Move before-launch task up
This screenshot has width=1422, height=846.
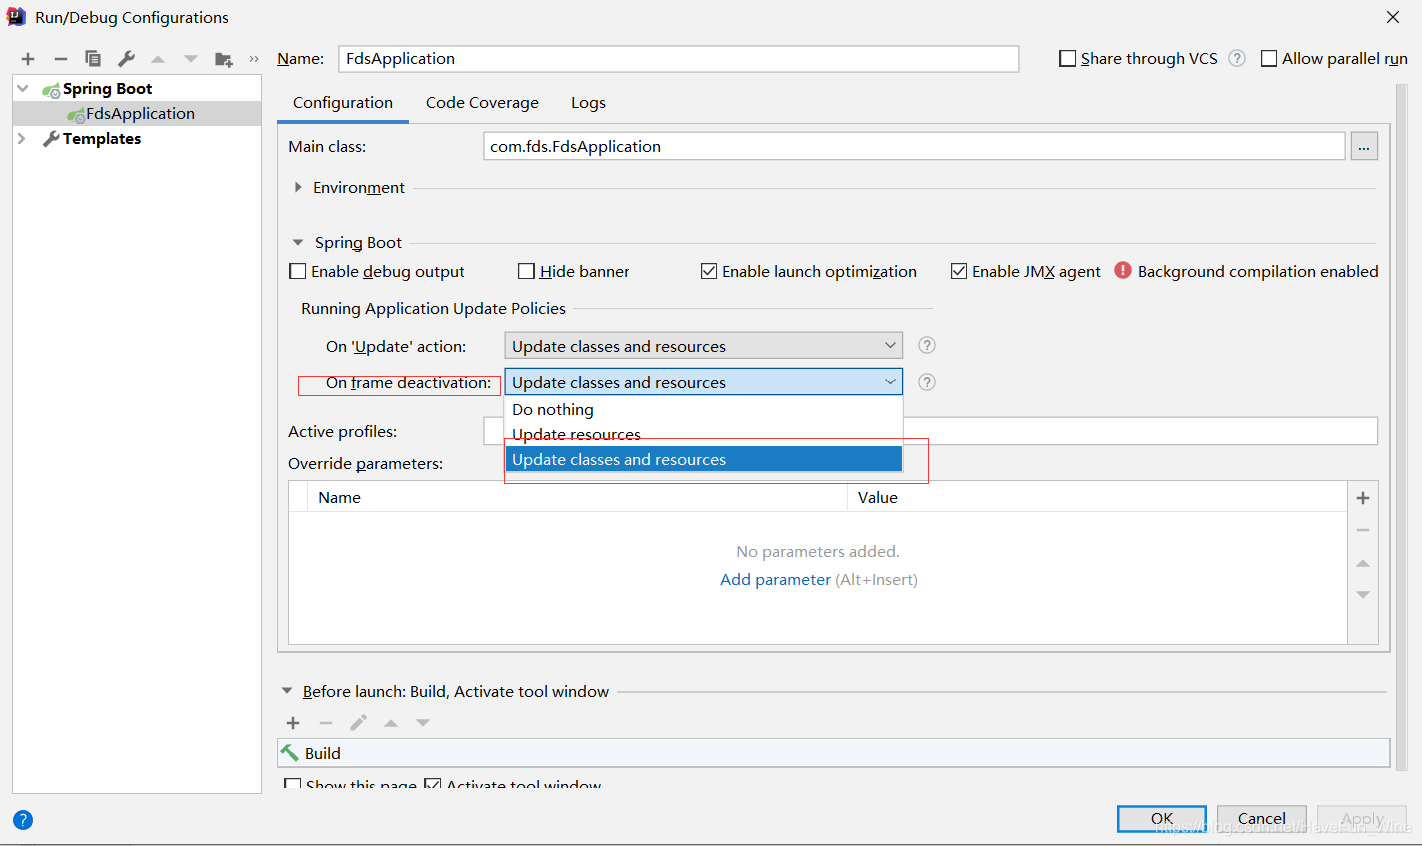(391, 723)
